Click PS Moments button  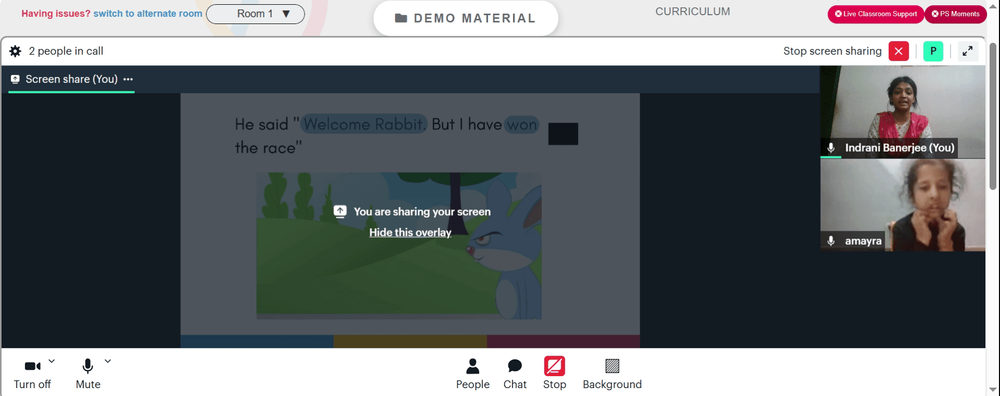[955, 14]
